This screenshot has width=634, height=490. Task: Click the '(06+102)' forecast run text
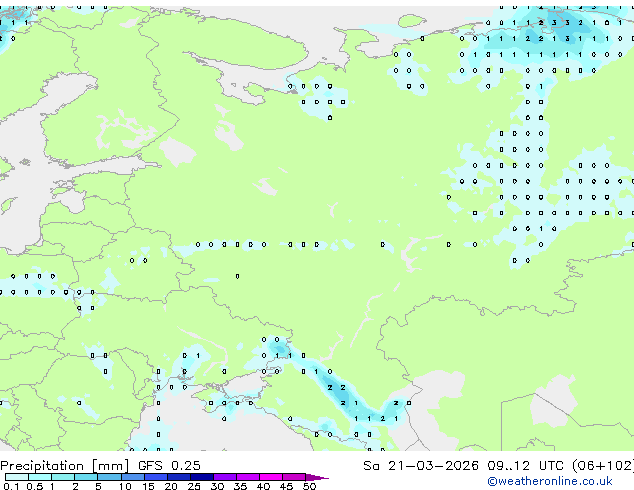click(x=602, y=466)
